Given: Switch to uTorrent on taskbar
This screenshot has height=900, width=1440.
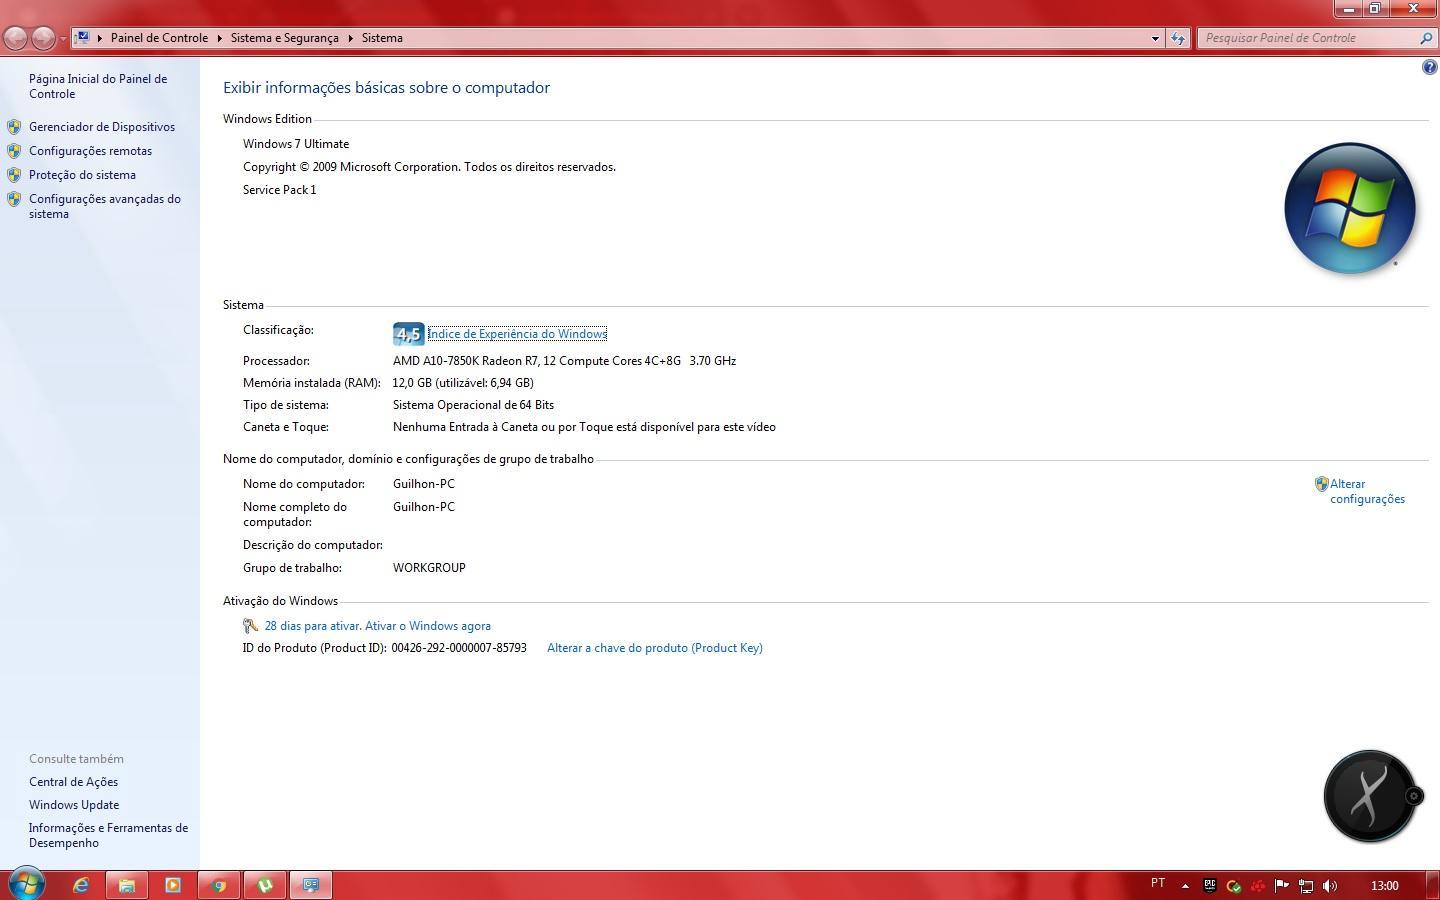Looking at the screenshot, I should pyautogui.click(x=265, y=885).
